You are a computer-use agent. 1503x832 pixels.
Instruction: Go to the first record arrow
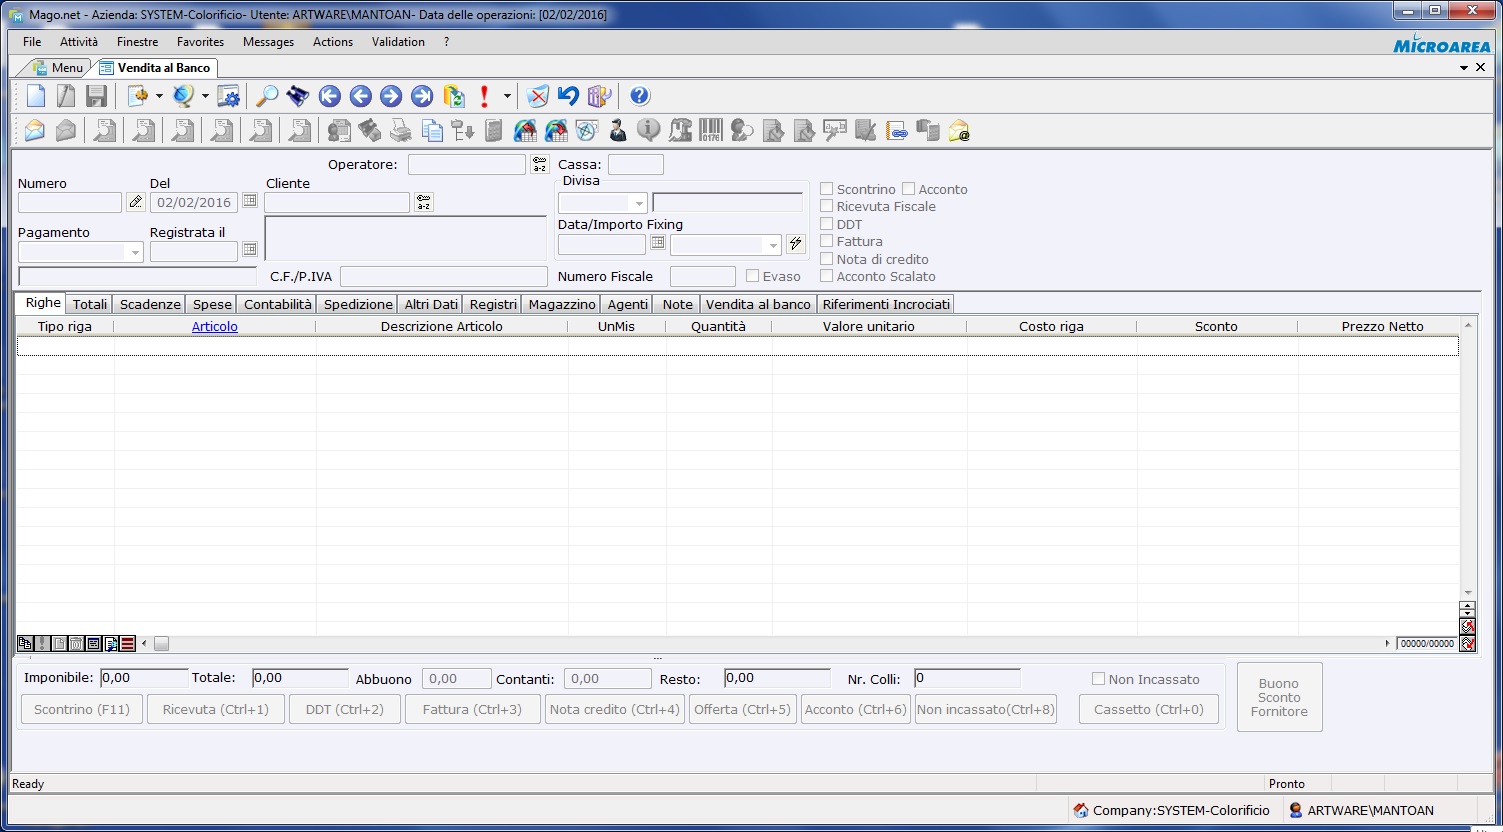[x=330, y=96]
